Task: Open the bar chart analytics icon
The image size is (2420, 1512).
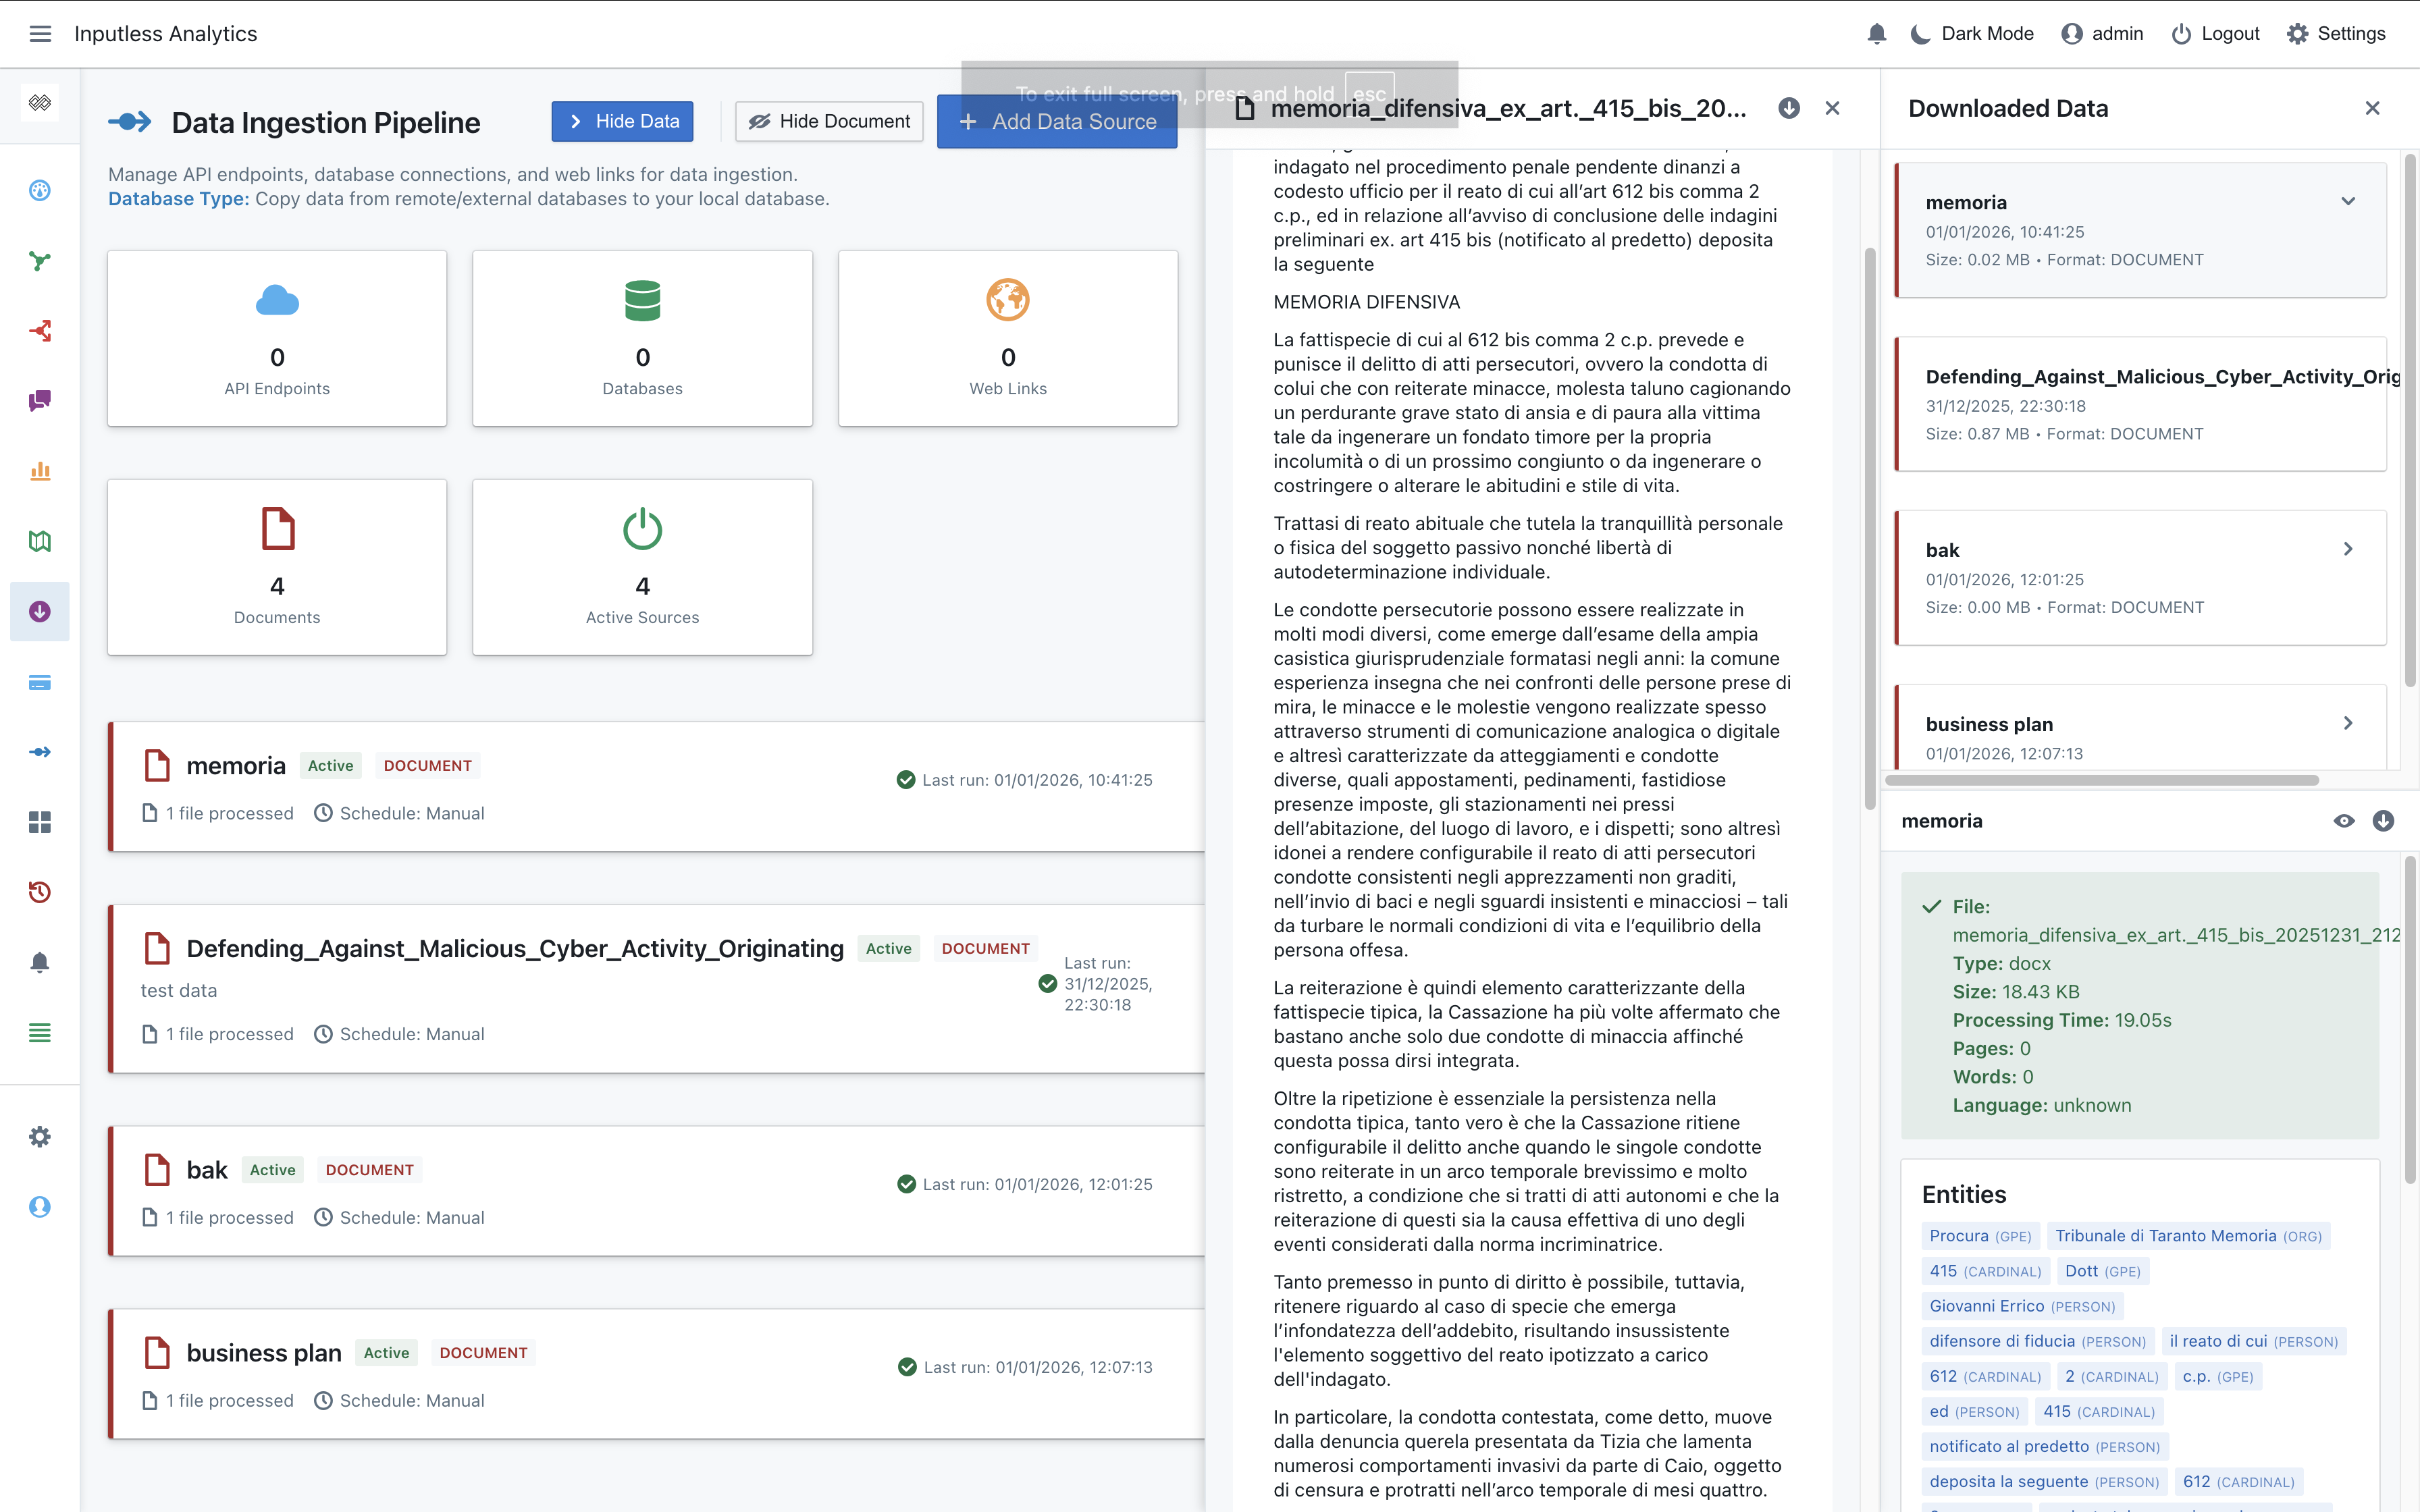Action: click(x=40, y=471)
